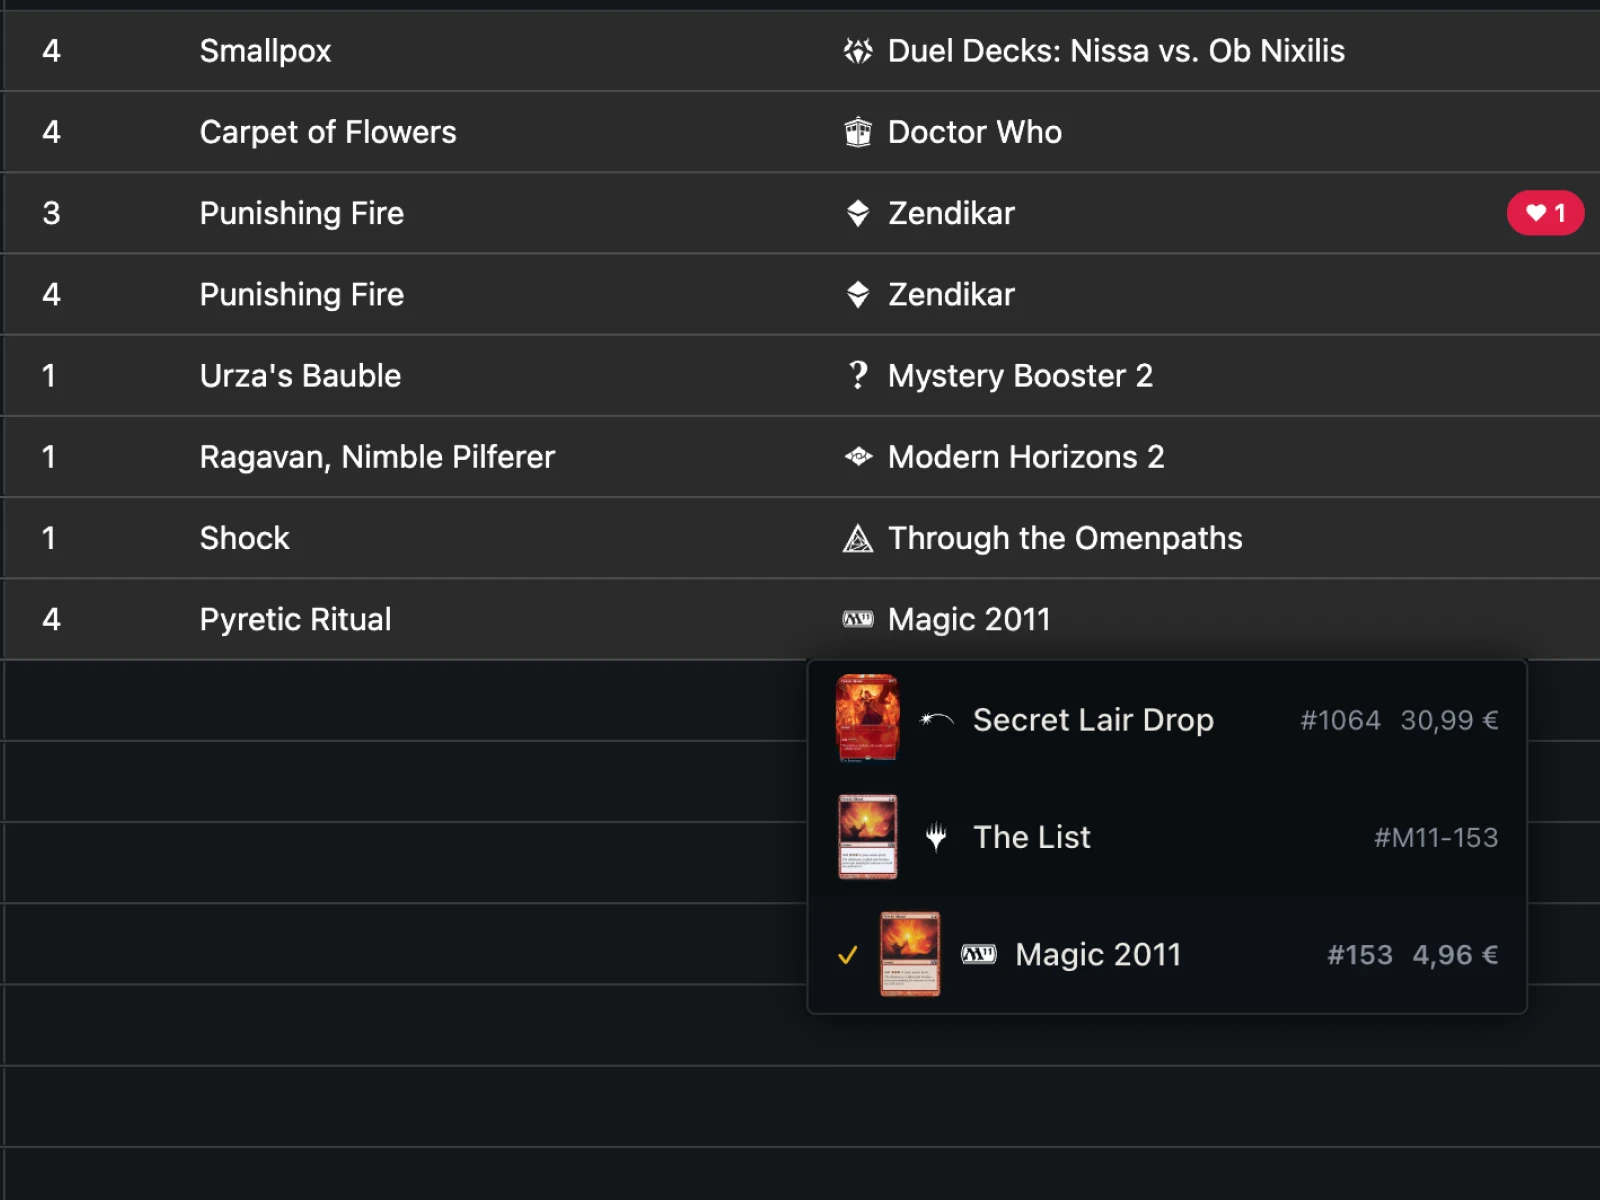Edit the quantity 4 for Smallpox
Viewport: 1600px width, 1200px height.
click(52, 51)
